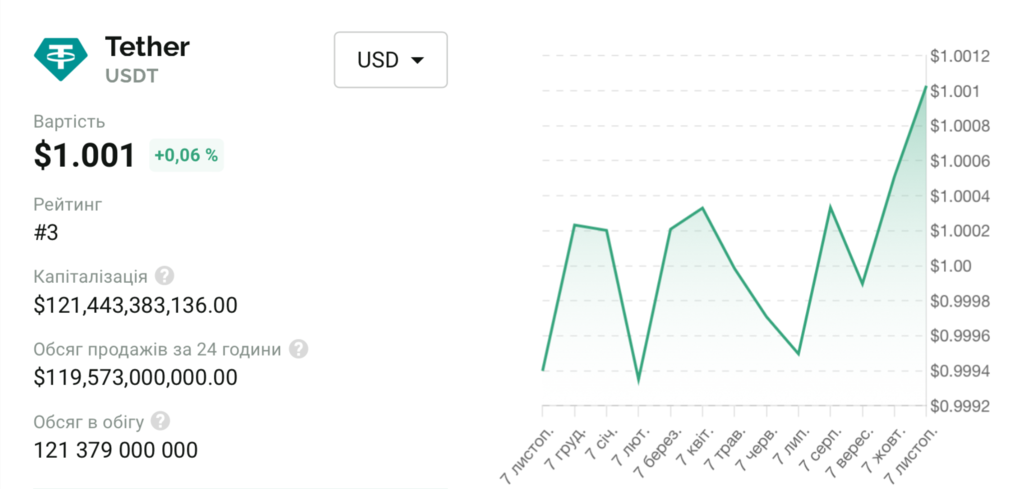Click the circulating supply value 121 379 000 000
1020x489 pixels.
pos(116,450)
